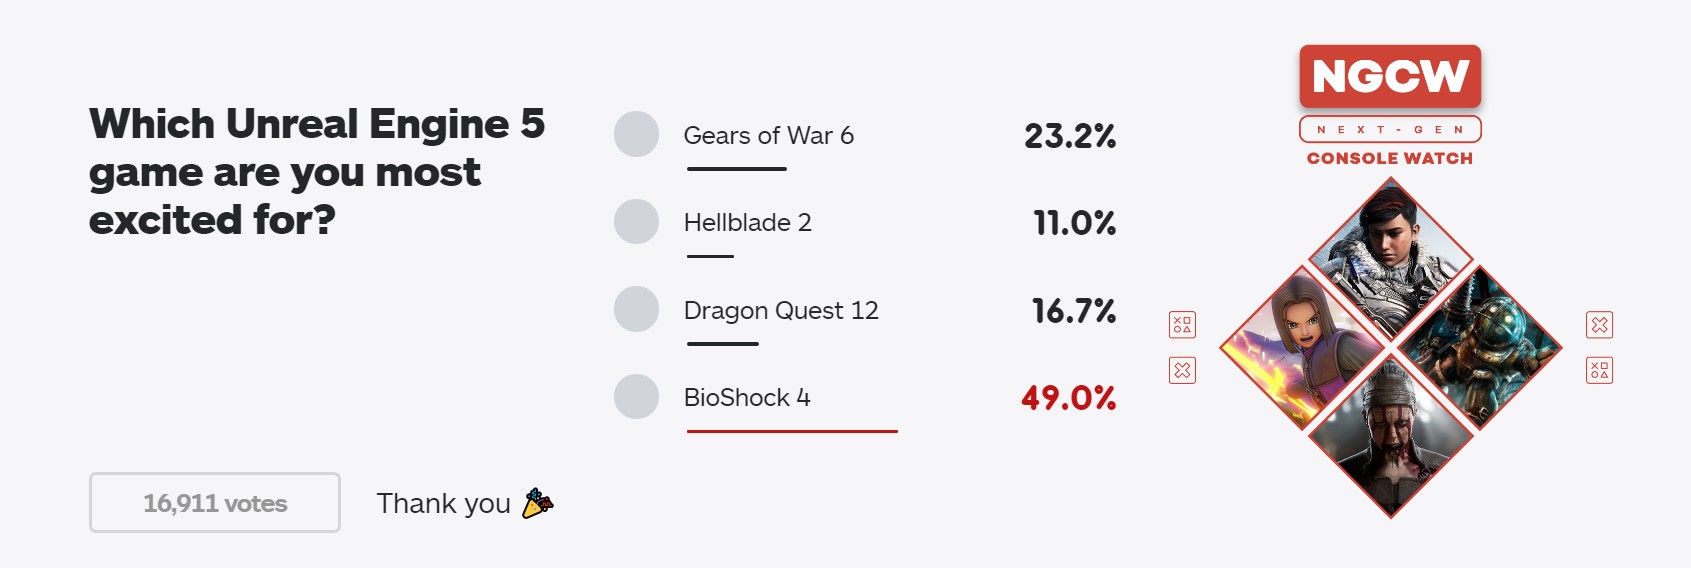This screenshot has height=568, width=1691.
Task: Pick the BioShock 4 radio button
Action: (636, 396)
